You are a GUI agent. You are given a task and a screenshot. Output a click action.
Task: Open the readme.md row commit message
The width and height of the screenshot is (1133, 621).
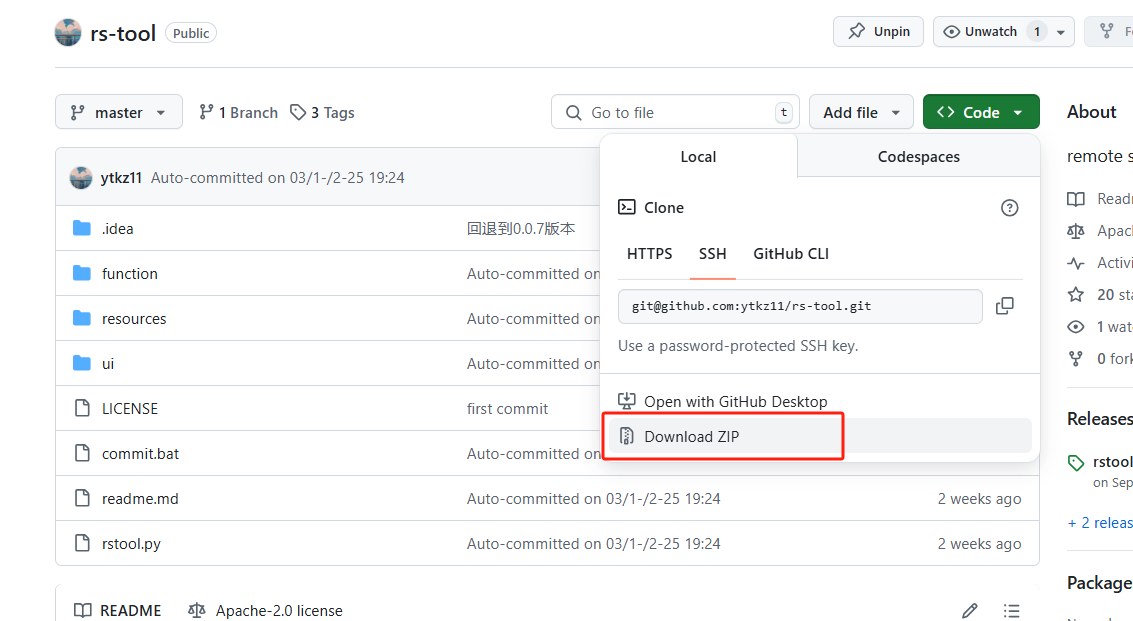pyautogui.click(x=593, y=499)
